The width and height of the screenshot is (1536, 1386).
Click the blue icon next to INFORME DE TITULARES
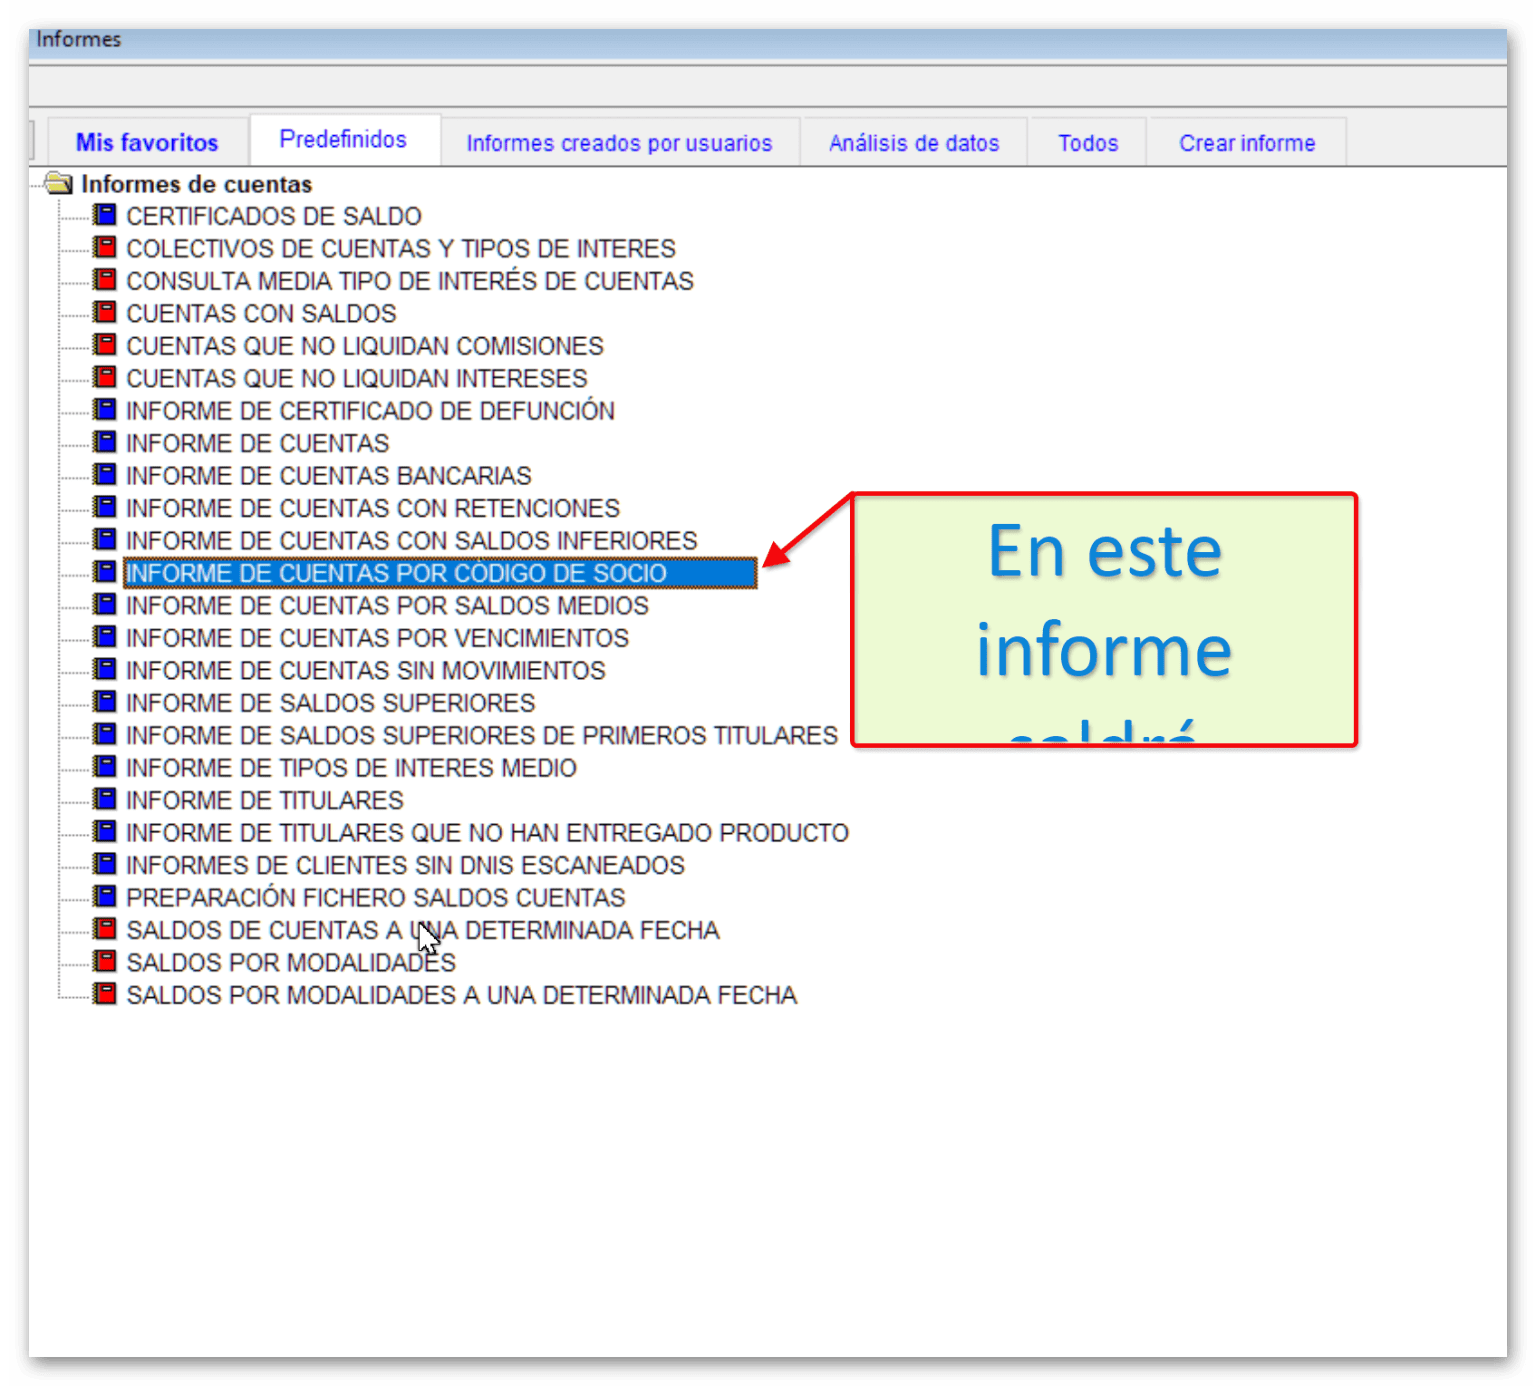coord(105,799)
